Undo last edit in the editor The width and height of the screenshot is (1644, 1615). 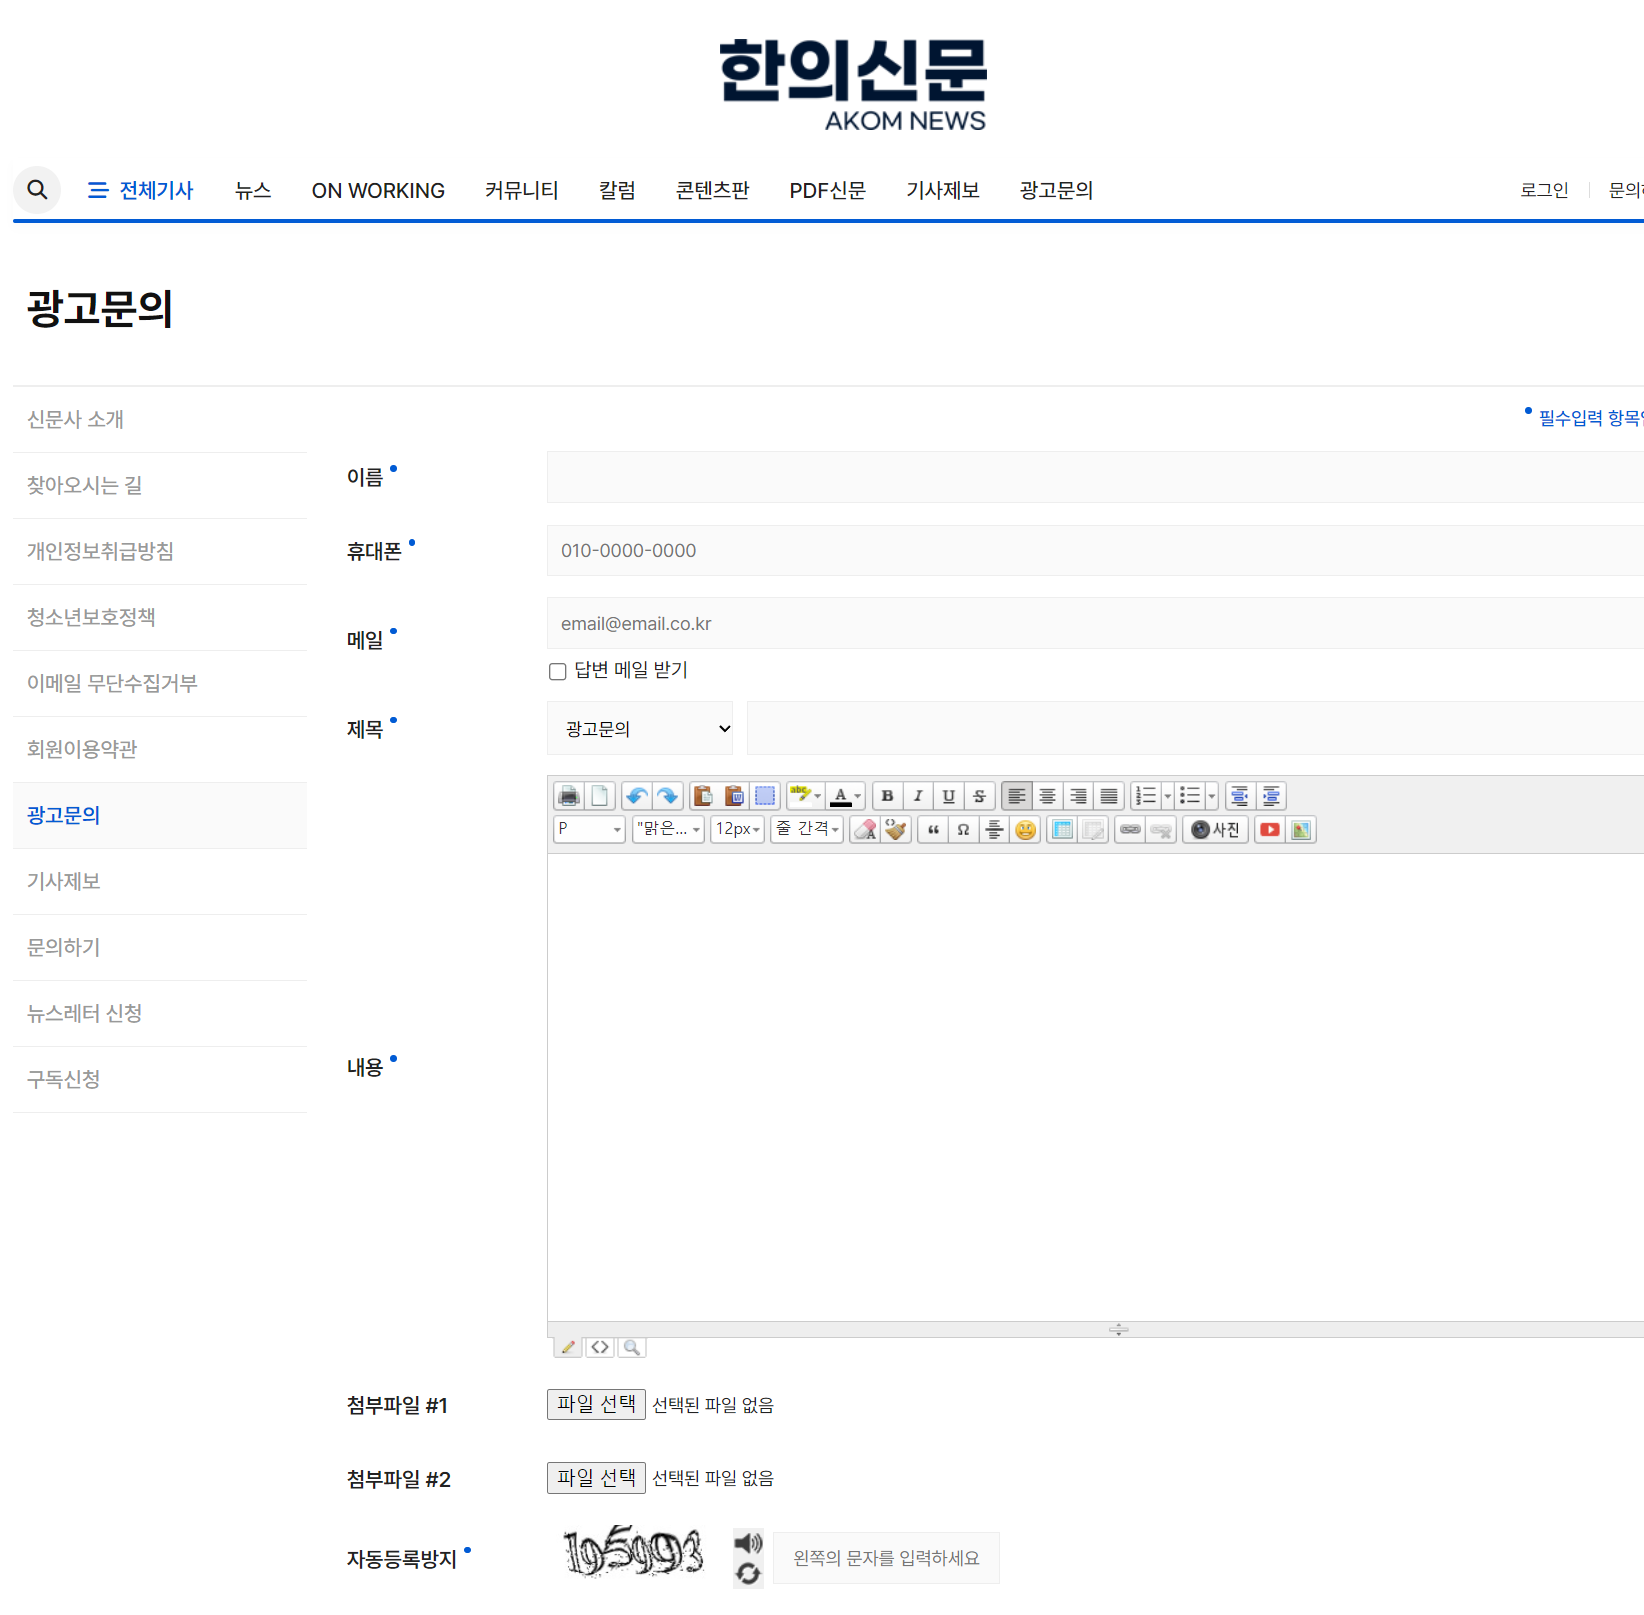click(636, 796)
